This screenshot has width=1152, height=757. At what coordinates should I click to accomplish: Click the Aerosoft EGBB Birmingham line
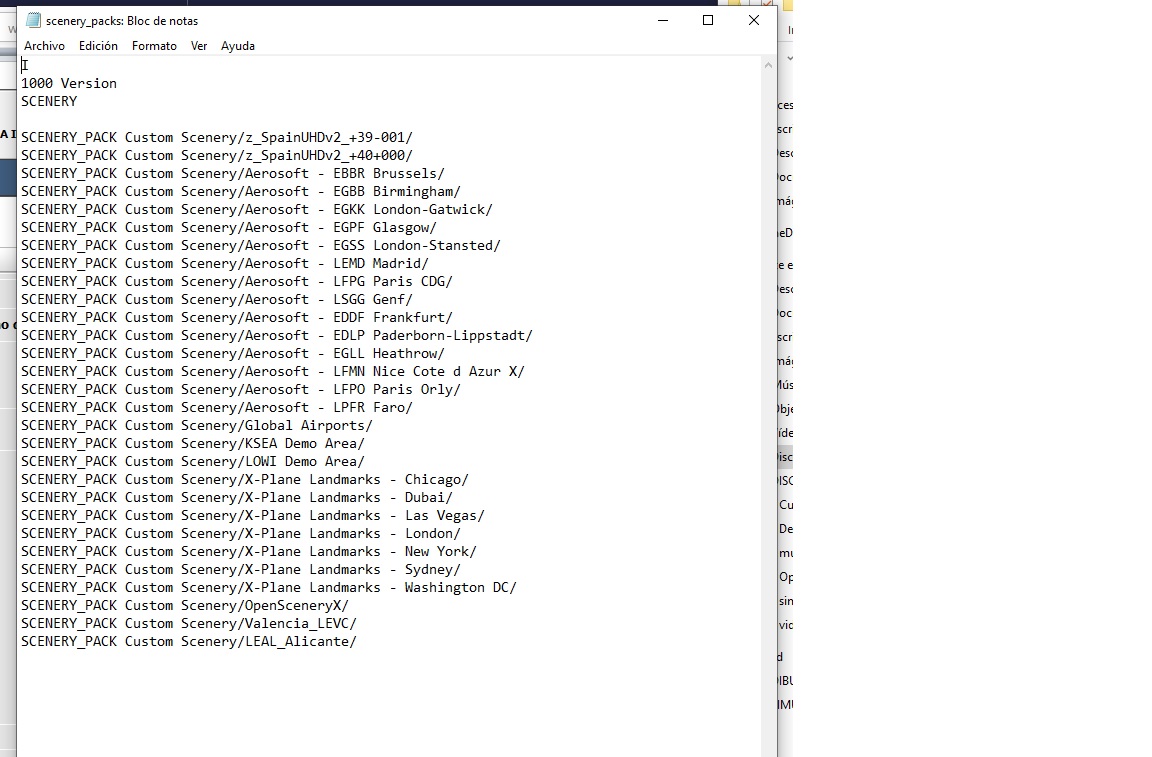tap(241, 192)
